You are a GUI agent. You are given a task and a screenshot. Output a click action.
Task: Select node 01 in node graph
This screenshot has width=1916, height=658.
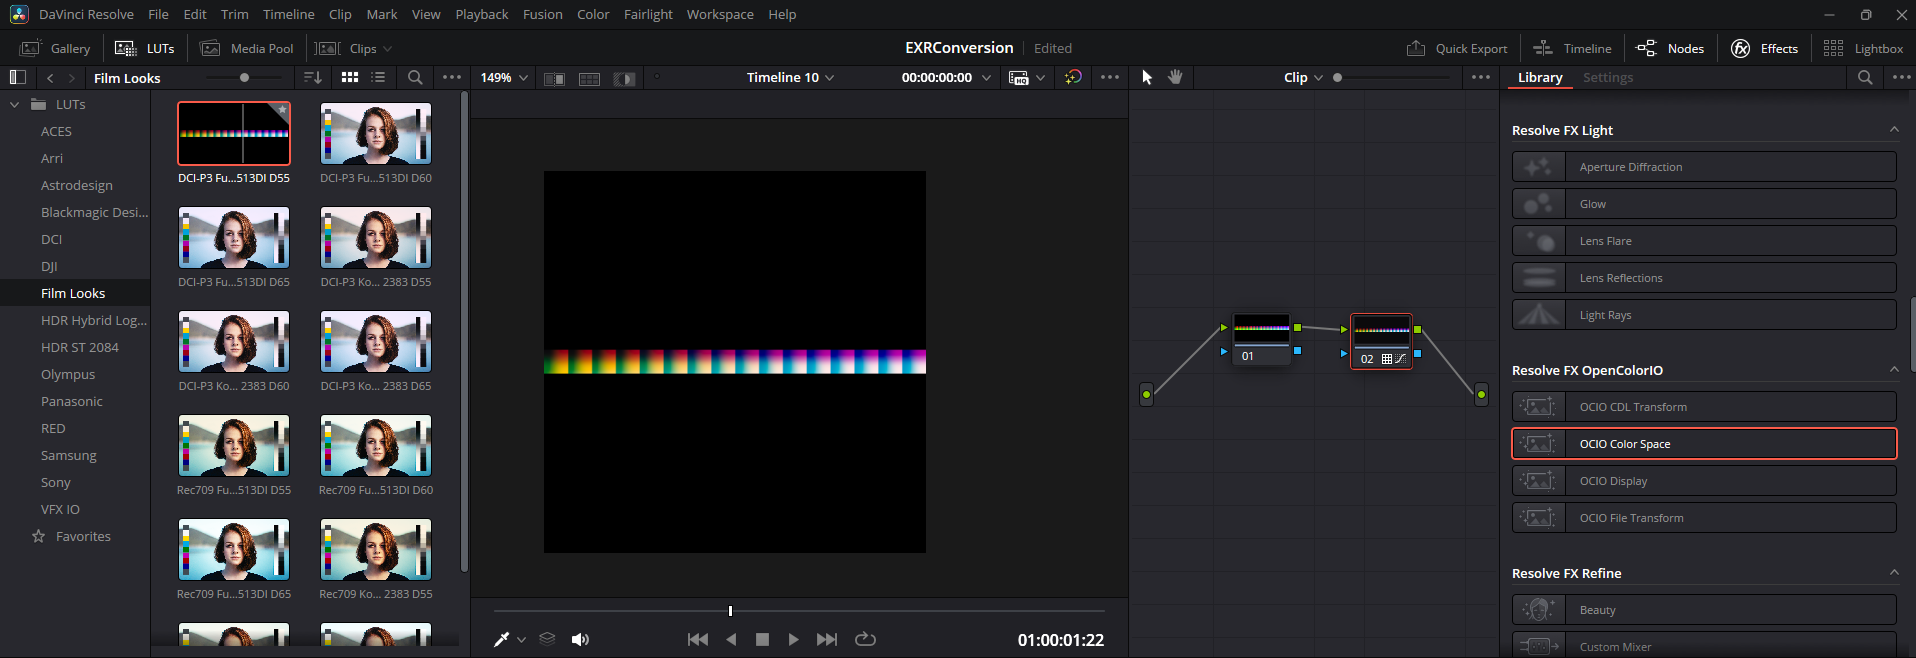click(1261, 339)
